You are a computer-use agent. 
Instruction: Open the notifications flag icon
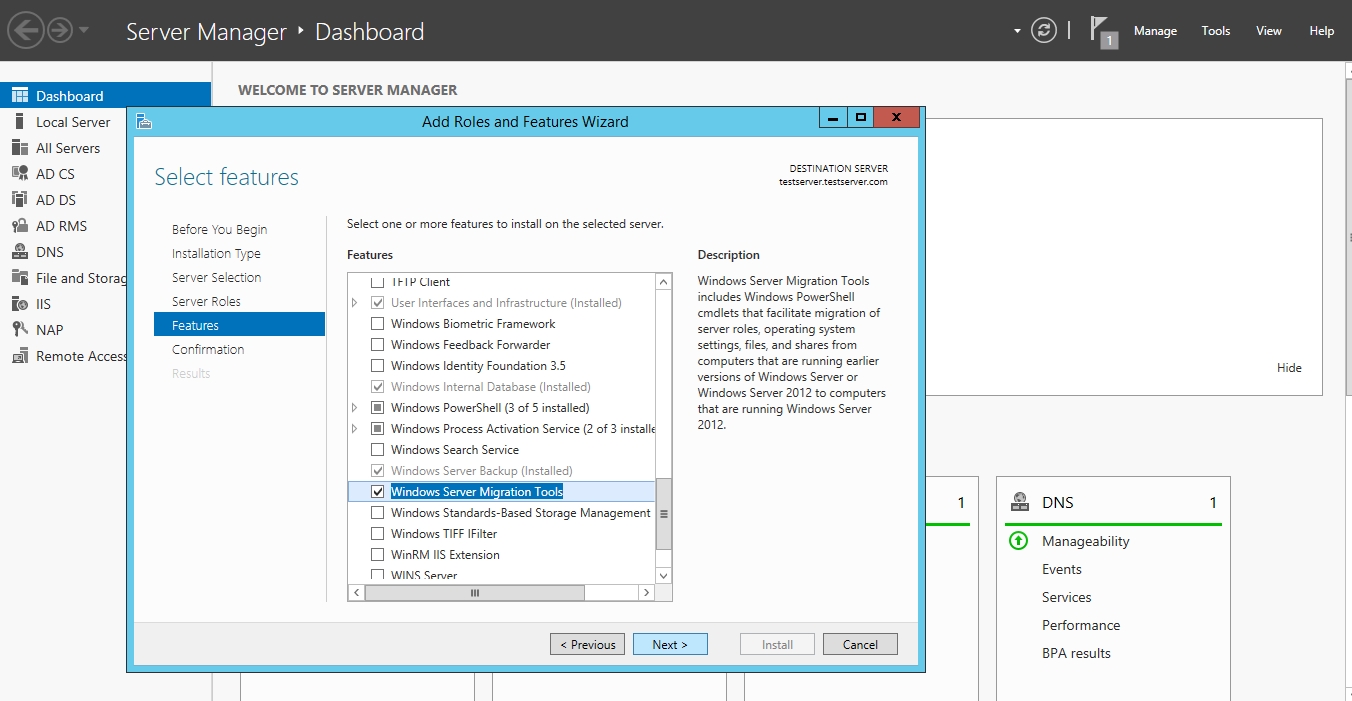tap(1103, 32)
